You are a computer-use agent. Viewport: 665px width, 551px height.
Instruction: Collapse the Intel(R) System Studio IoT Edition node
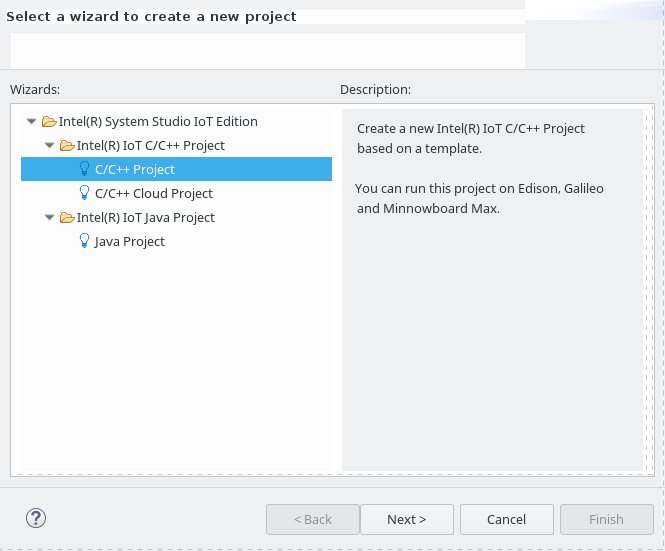click(31, 121)
